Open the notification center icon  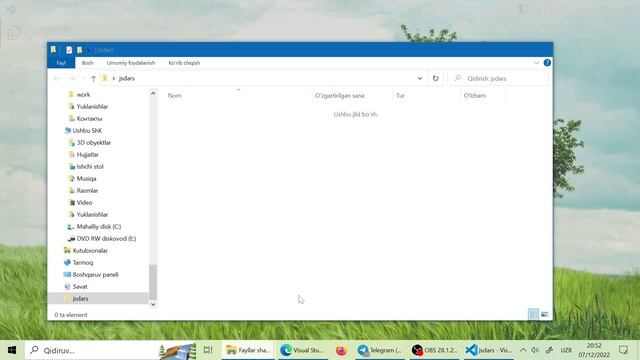point(623,350)
